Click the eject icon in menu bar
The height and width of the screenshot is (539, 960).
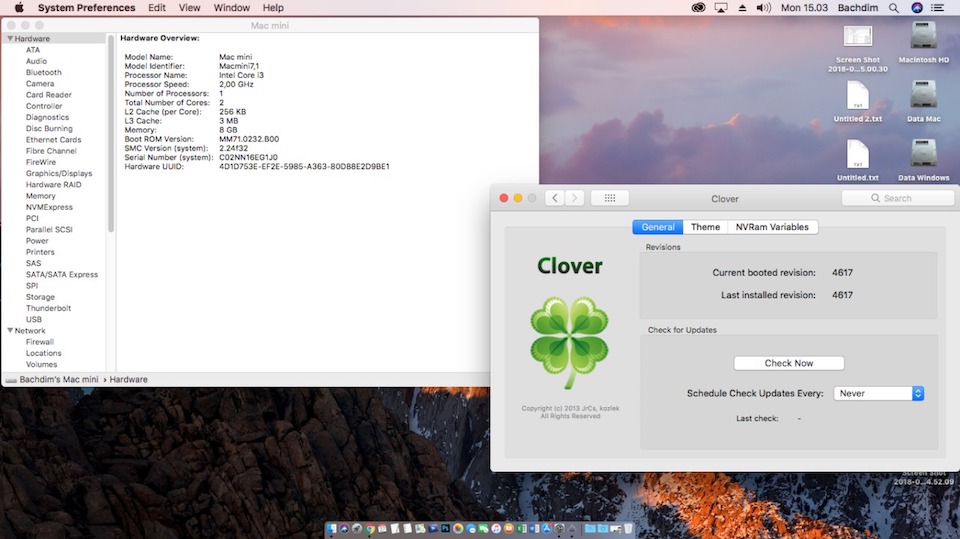pyautogui.click(x=742, y=8)
